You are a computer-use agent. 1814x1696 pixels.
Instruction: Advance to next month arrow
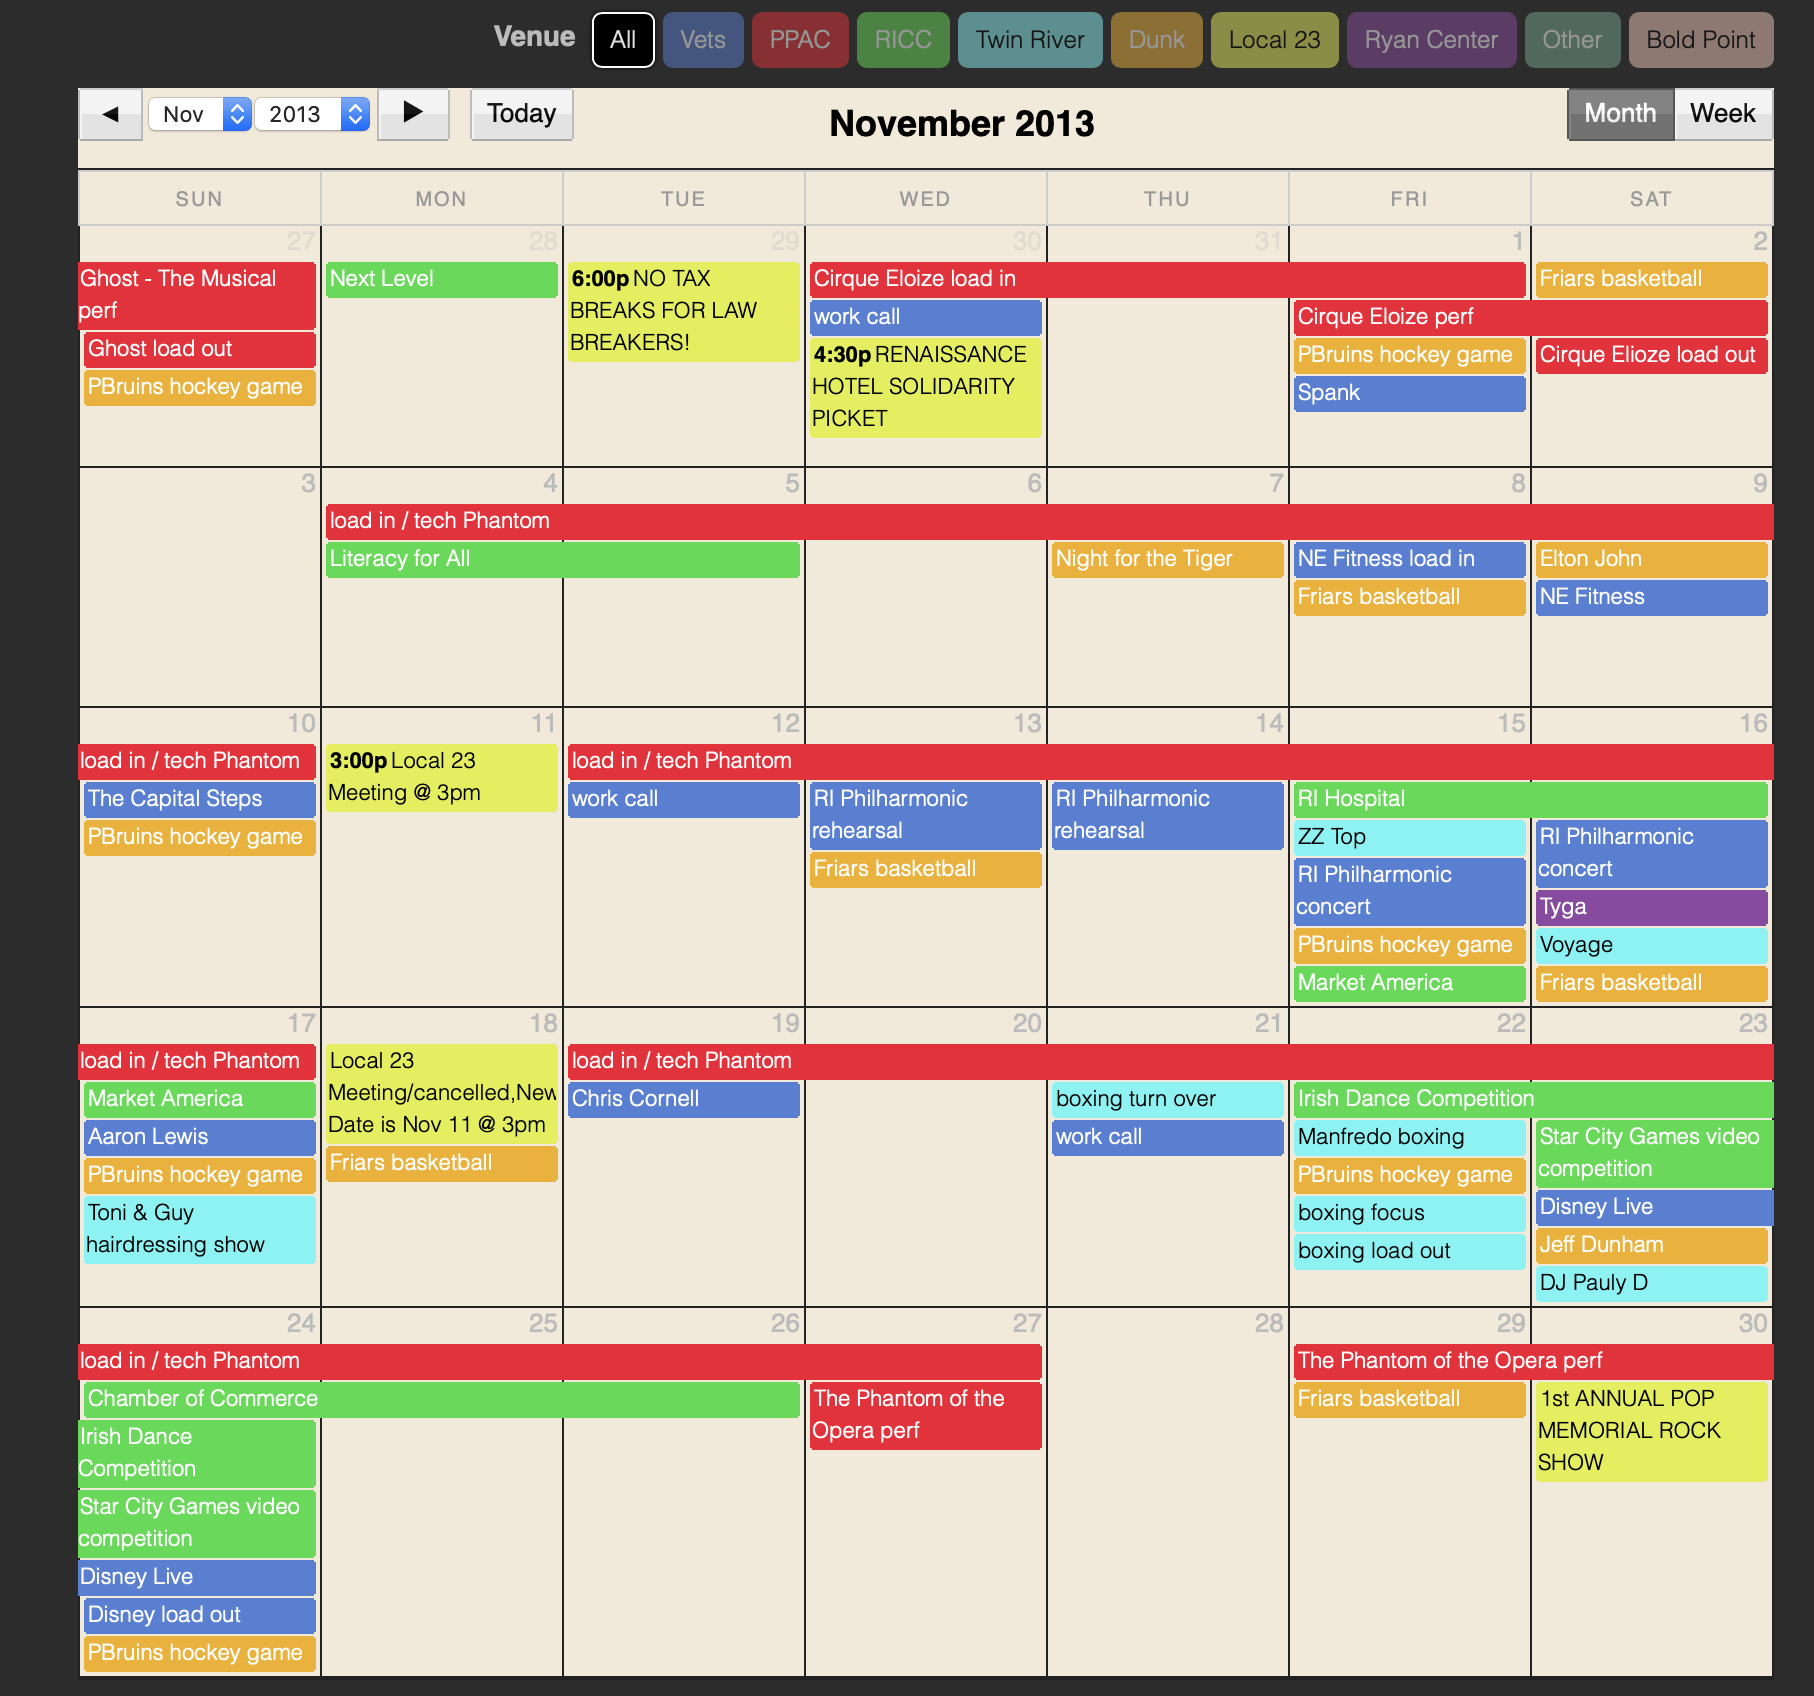(412, 114)
